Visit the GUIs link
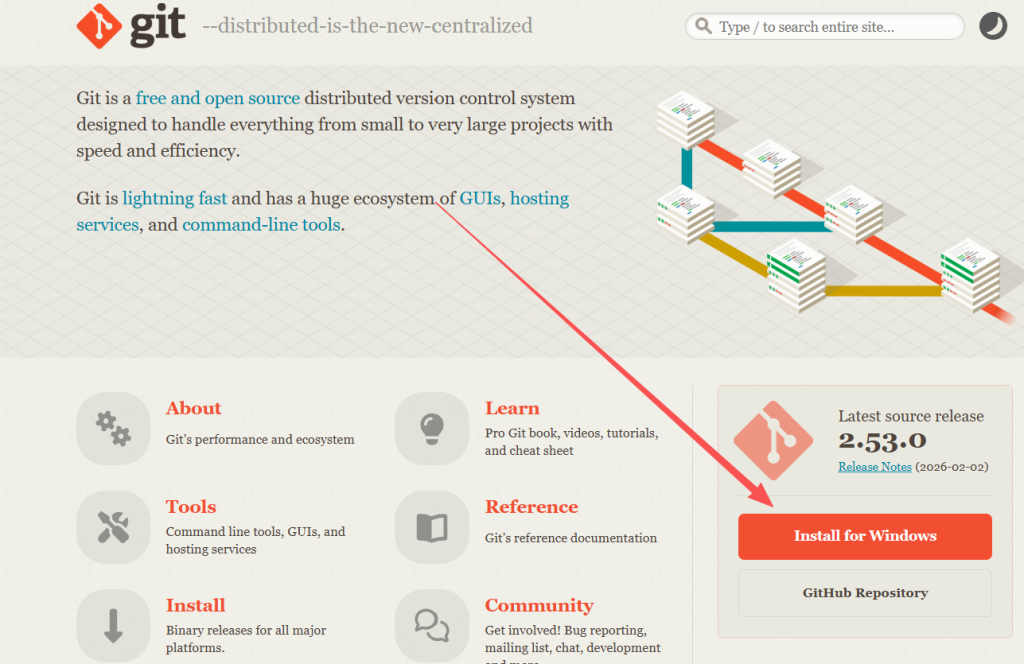 pos(480,198)
